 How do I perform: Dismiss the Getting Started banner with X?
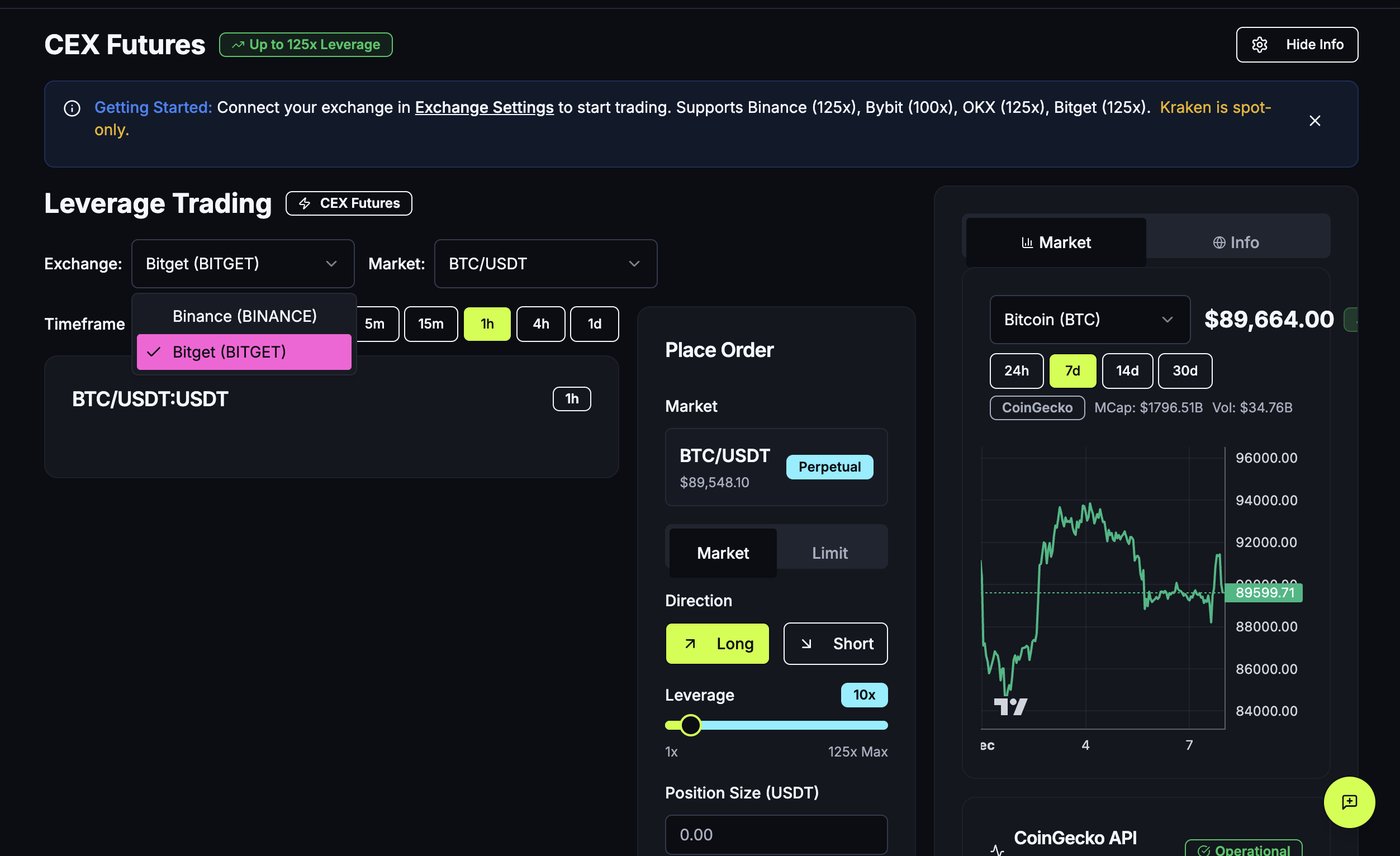1315,120
